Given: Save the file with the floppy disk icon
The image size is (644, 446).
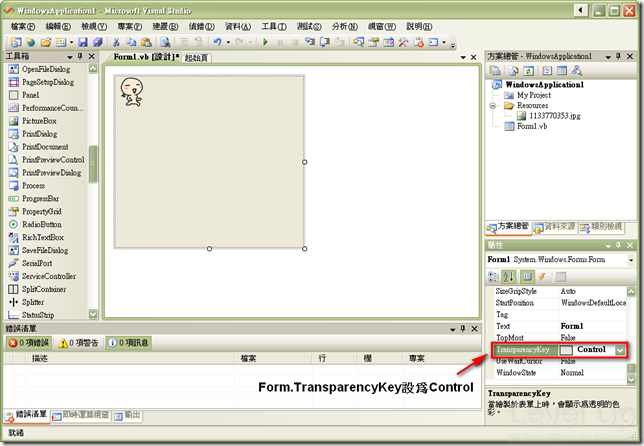Looking at the screenshot, I should click(x=83, y=42).
